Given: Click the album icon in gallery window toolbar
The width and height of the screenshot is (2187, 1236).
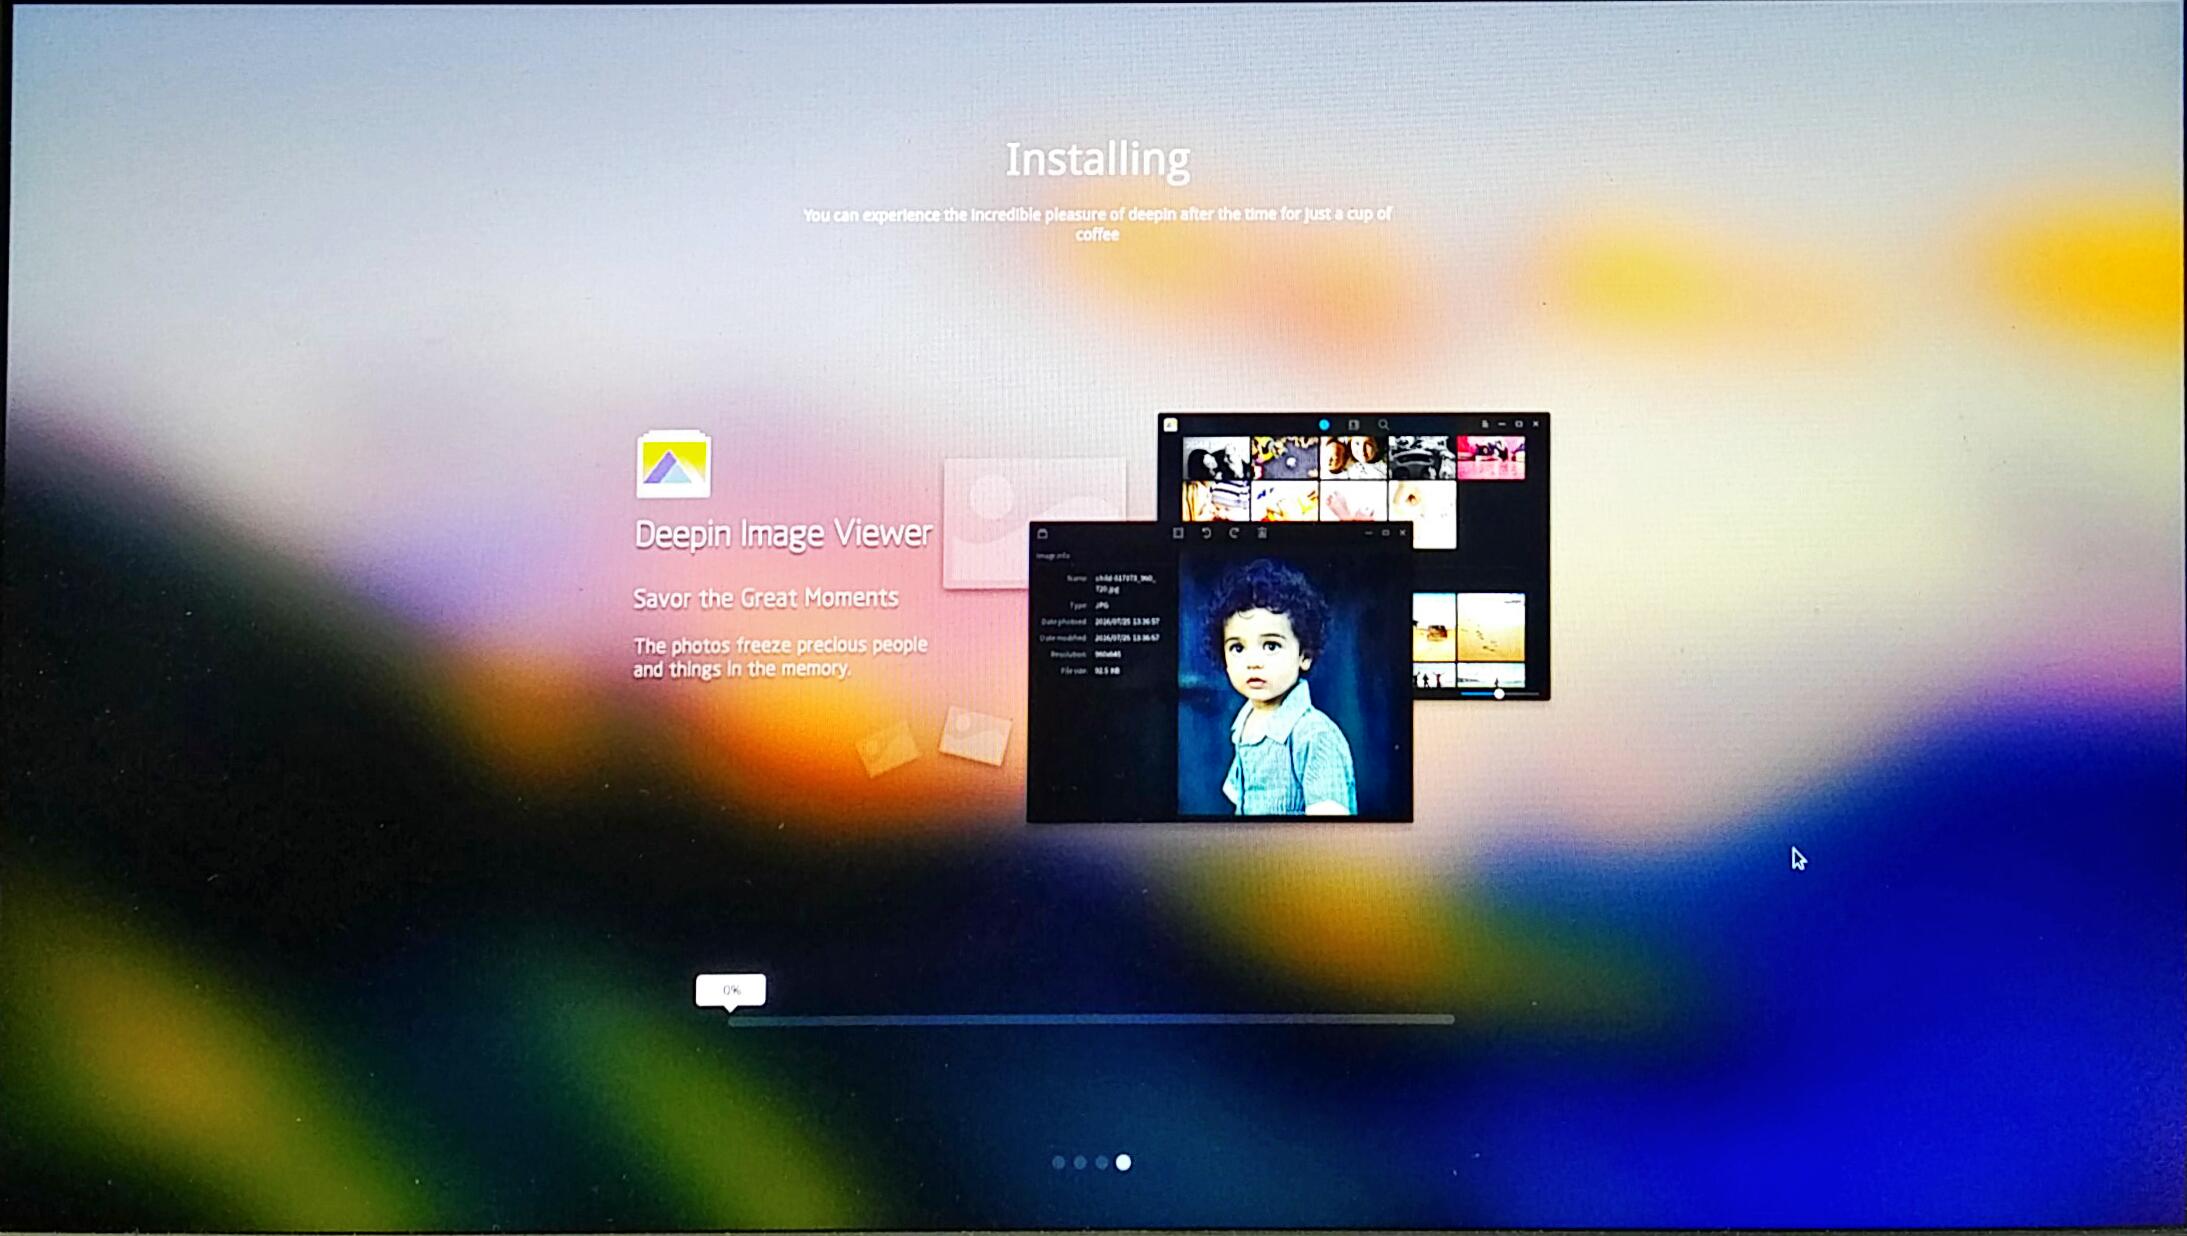Looking at the screenshot, I should pos(1353,425).
